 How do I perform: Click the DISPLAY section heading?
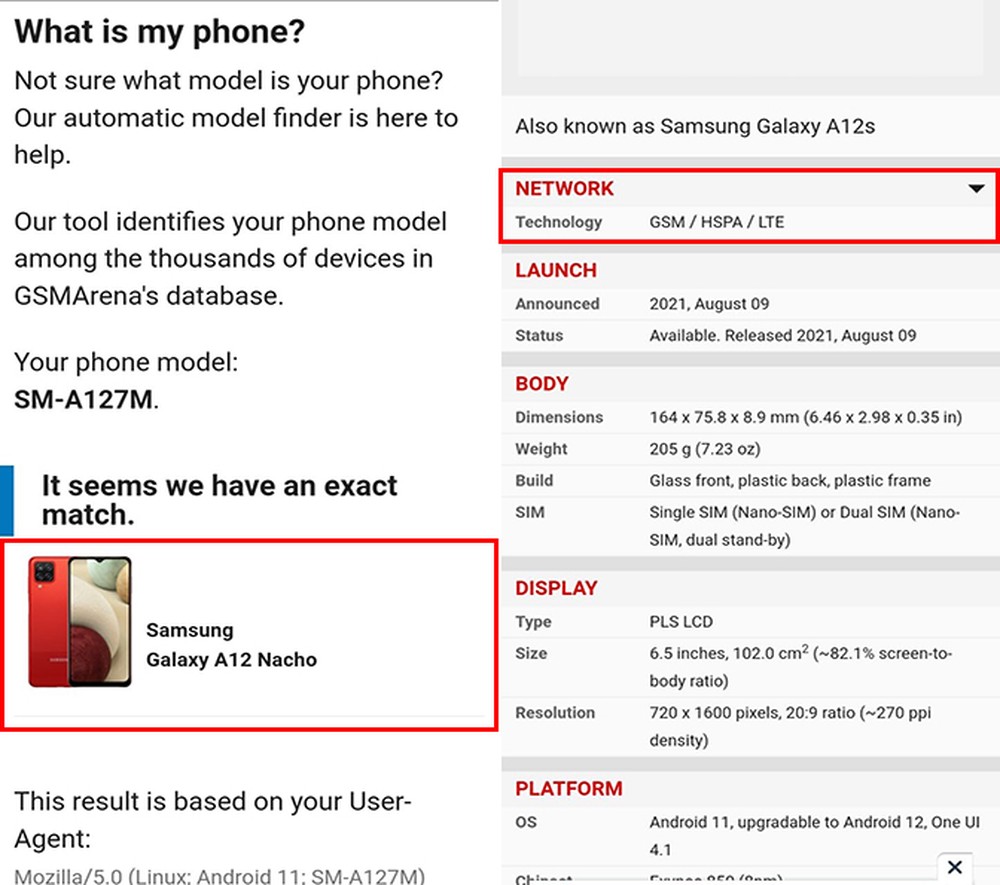coord(557,588)
